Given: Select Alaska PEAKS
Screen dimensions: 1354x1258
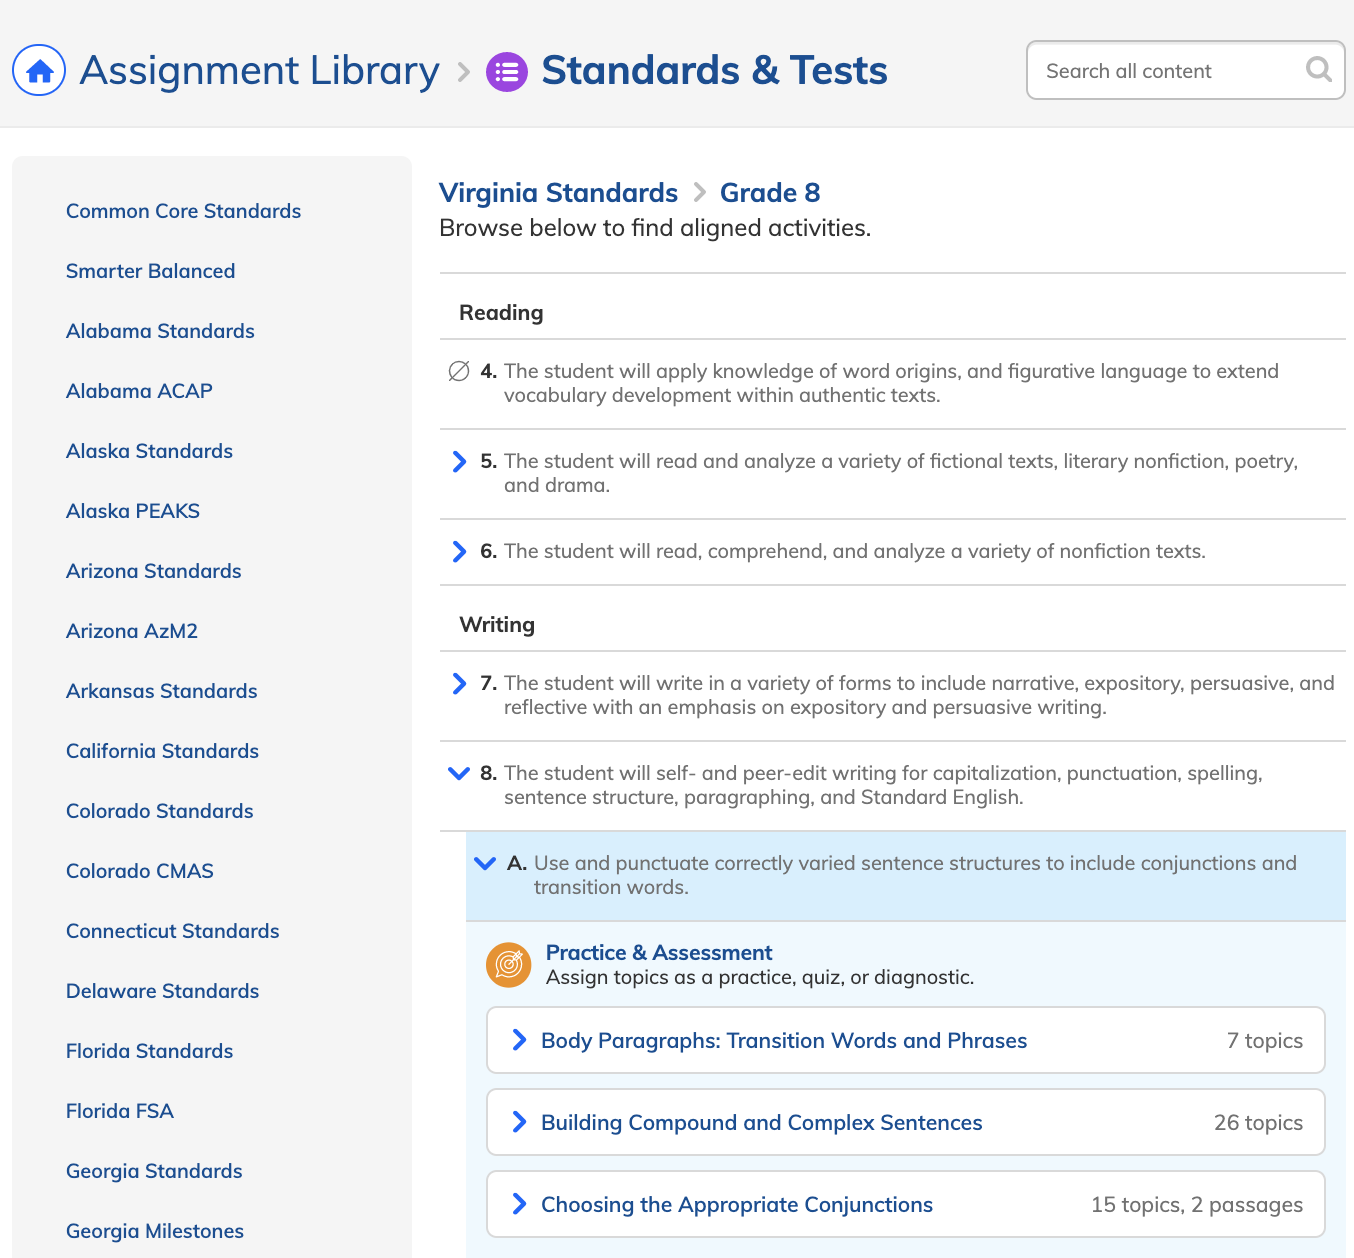Looking at the screenshot, I should (133, 511).
